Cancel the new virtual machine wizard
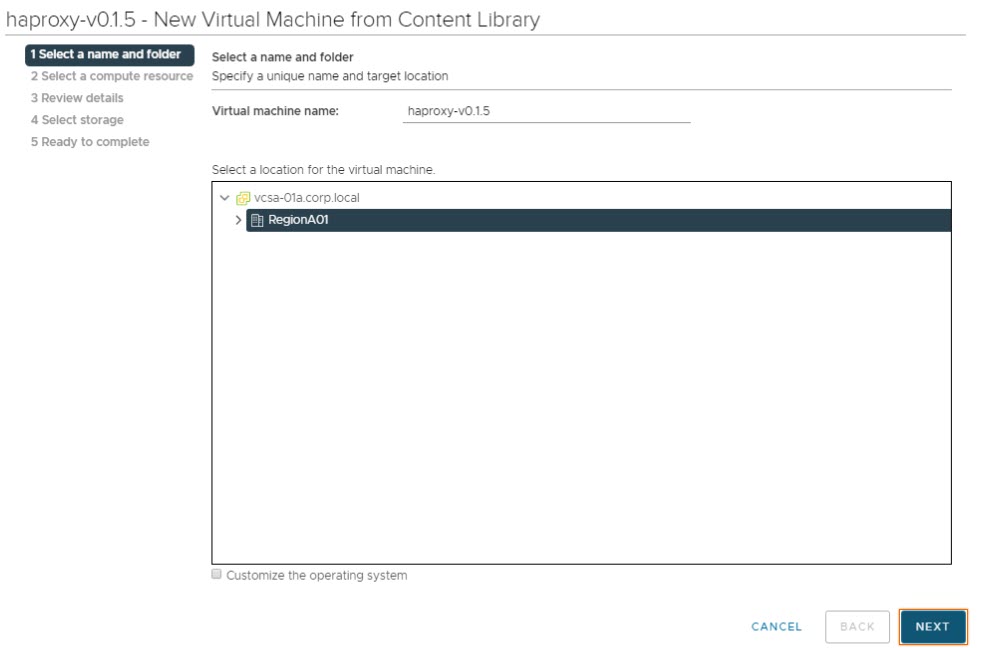 click(x=776, y=627)
